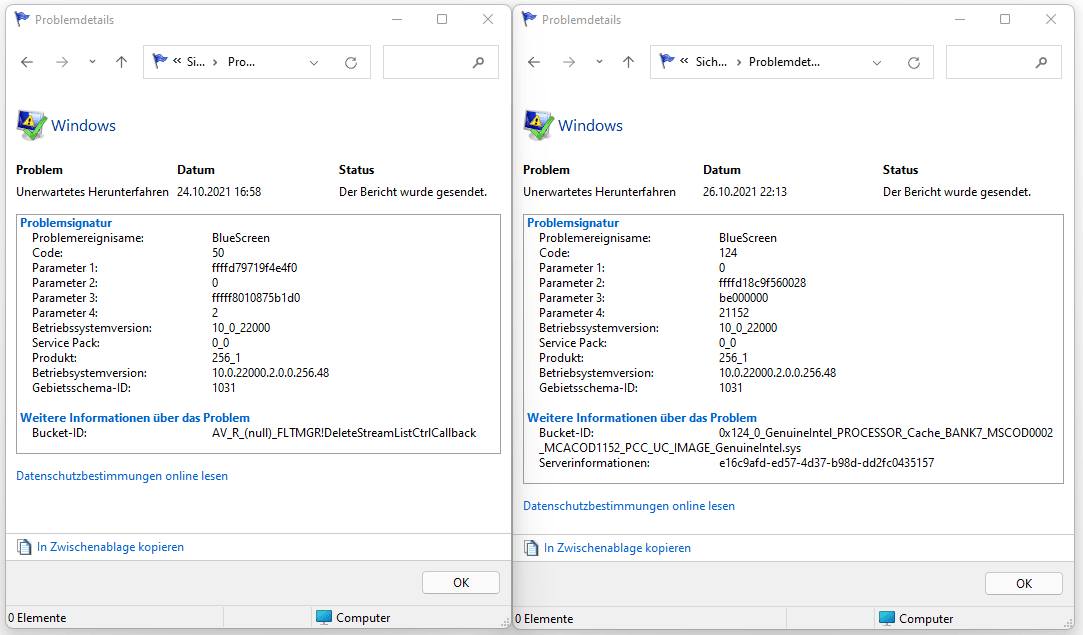Image resolution: width=1083 pixels, height=635 pixels.
Task: Click 'Weitere Informationen über das Problem' in right window
Action: (x=642, y=418)
